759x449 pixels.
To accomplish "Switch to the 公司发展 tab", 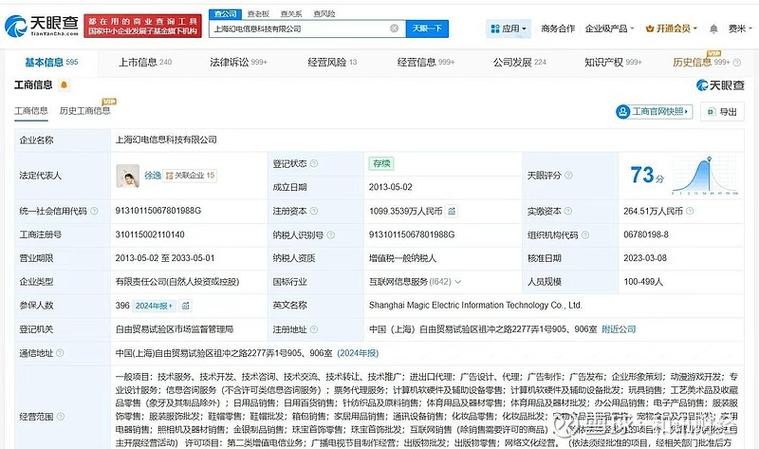I will coord(519,62).
